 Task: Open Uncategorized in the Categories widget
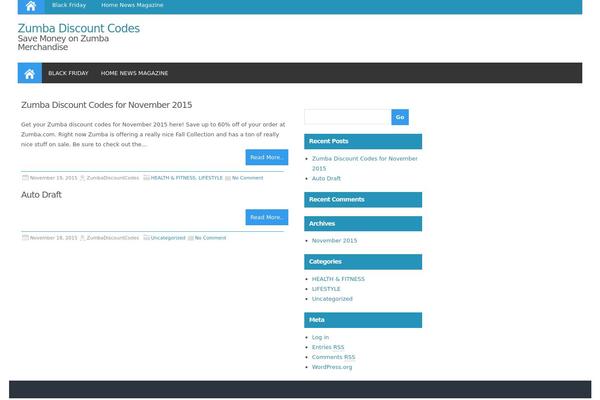click(332, 299)
